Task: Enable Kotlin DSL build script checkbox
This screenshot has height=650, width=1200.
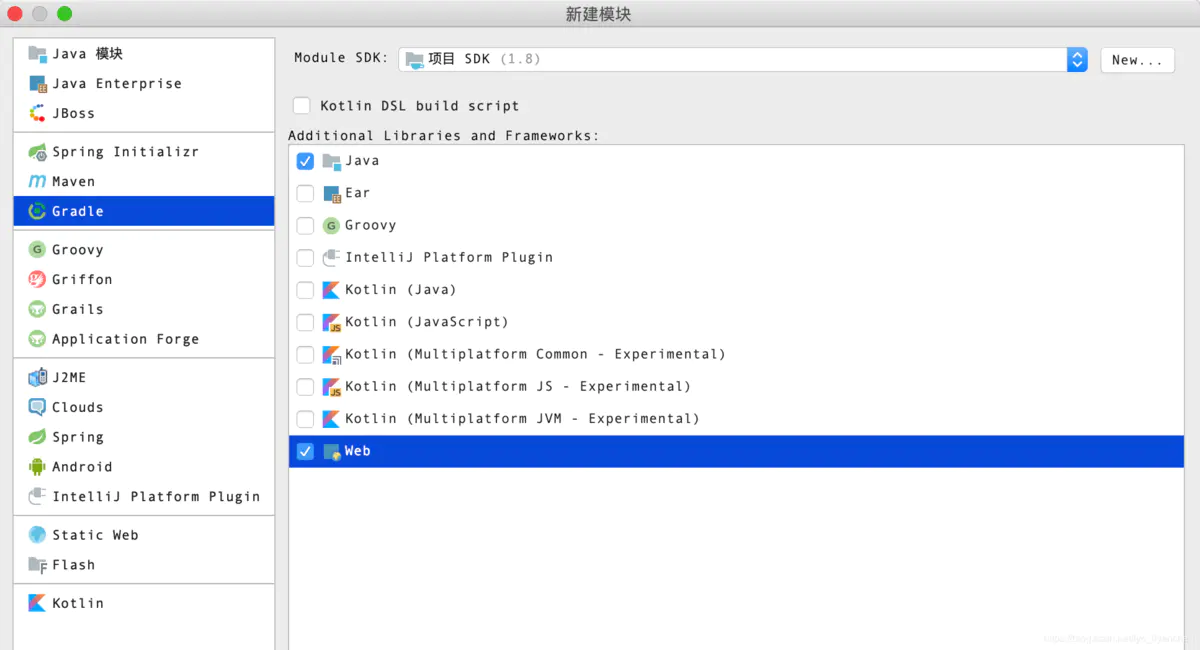Action: click(x=301, y=106)
